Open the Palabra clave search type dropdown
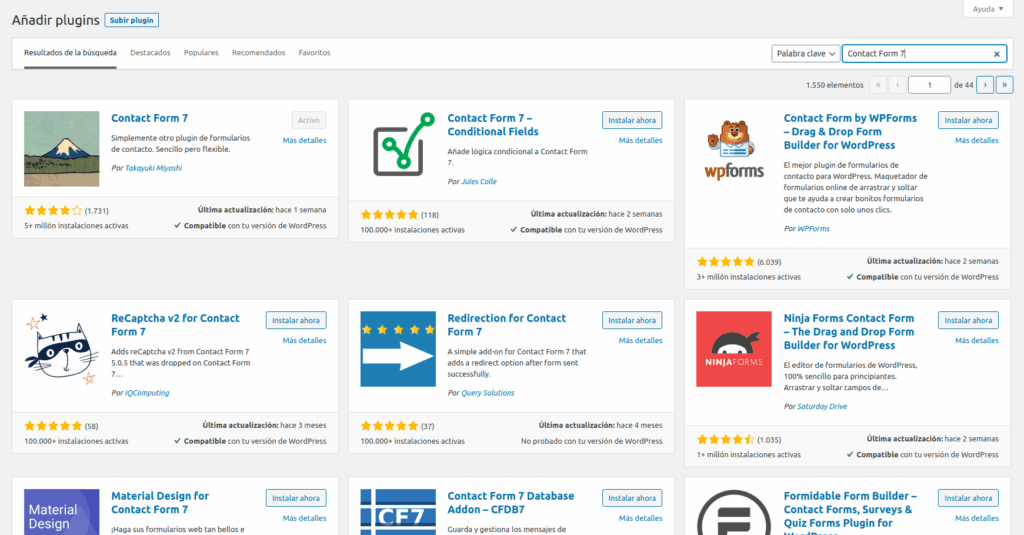The image size is (1024, 535). [805, 54]
